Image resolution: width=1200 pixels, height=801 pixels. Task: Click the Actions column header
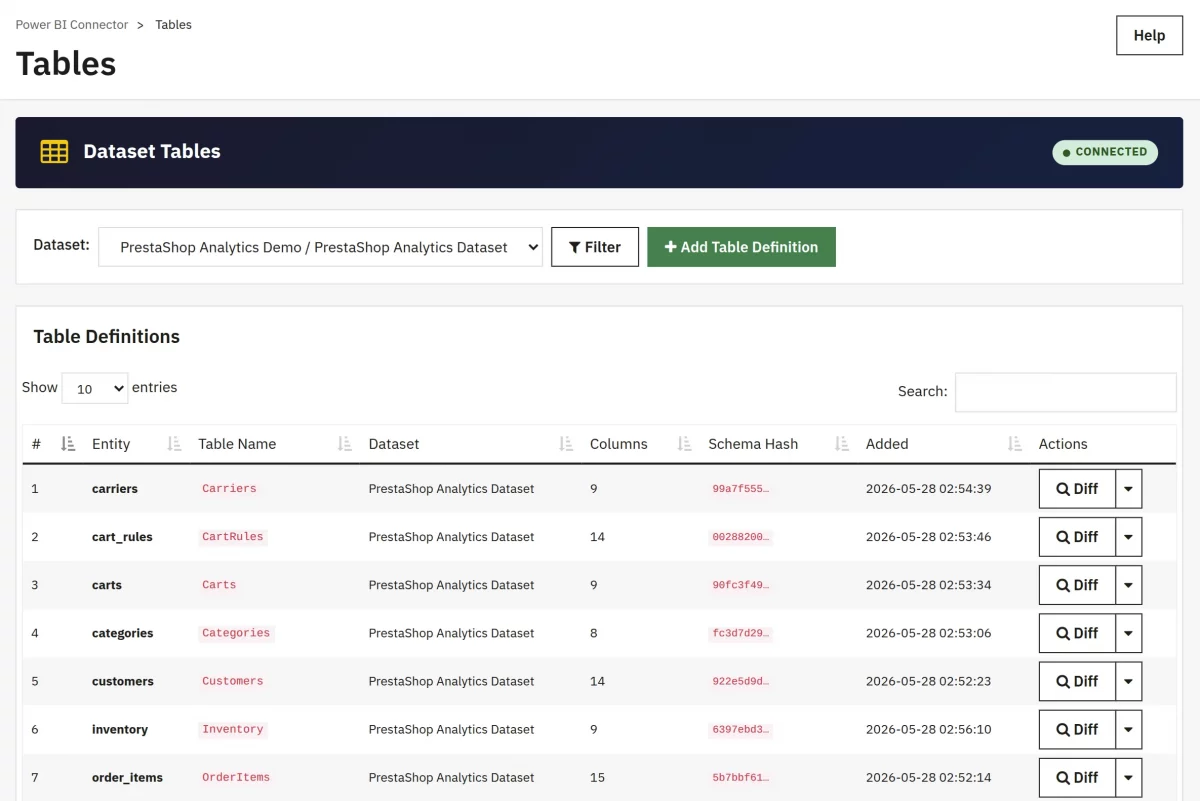(x=1063, y=444)
